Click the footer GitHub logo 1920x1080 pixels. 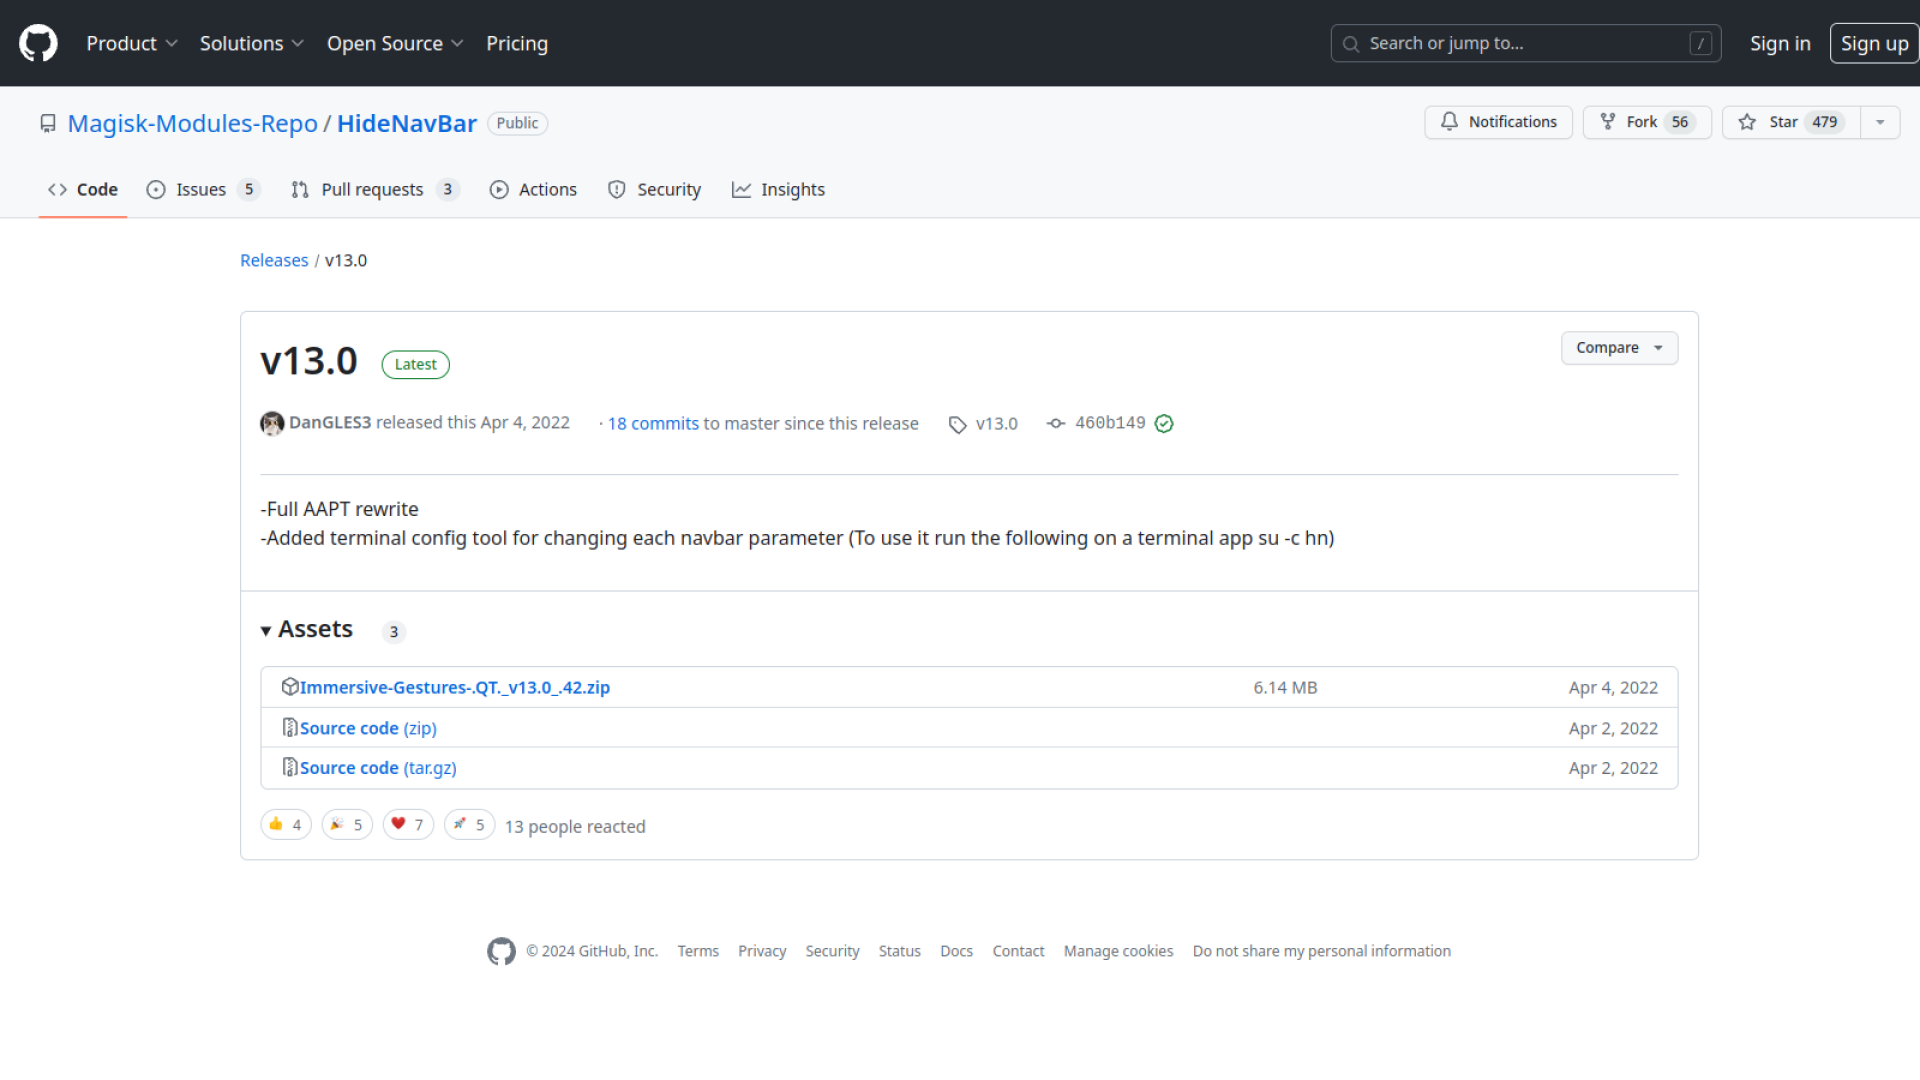(501, 951)
